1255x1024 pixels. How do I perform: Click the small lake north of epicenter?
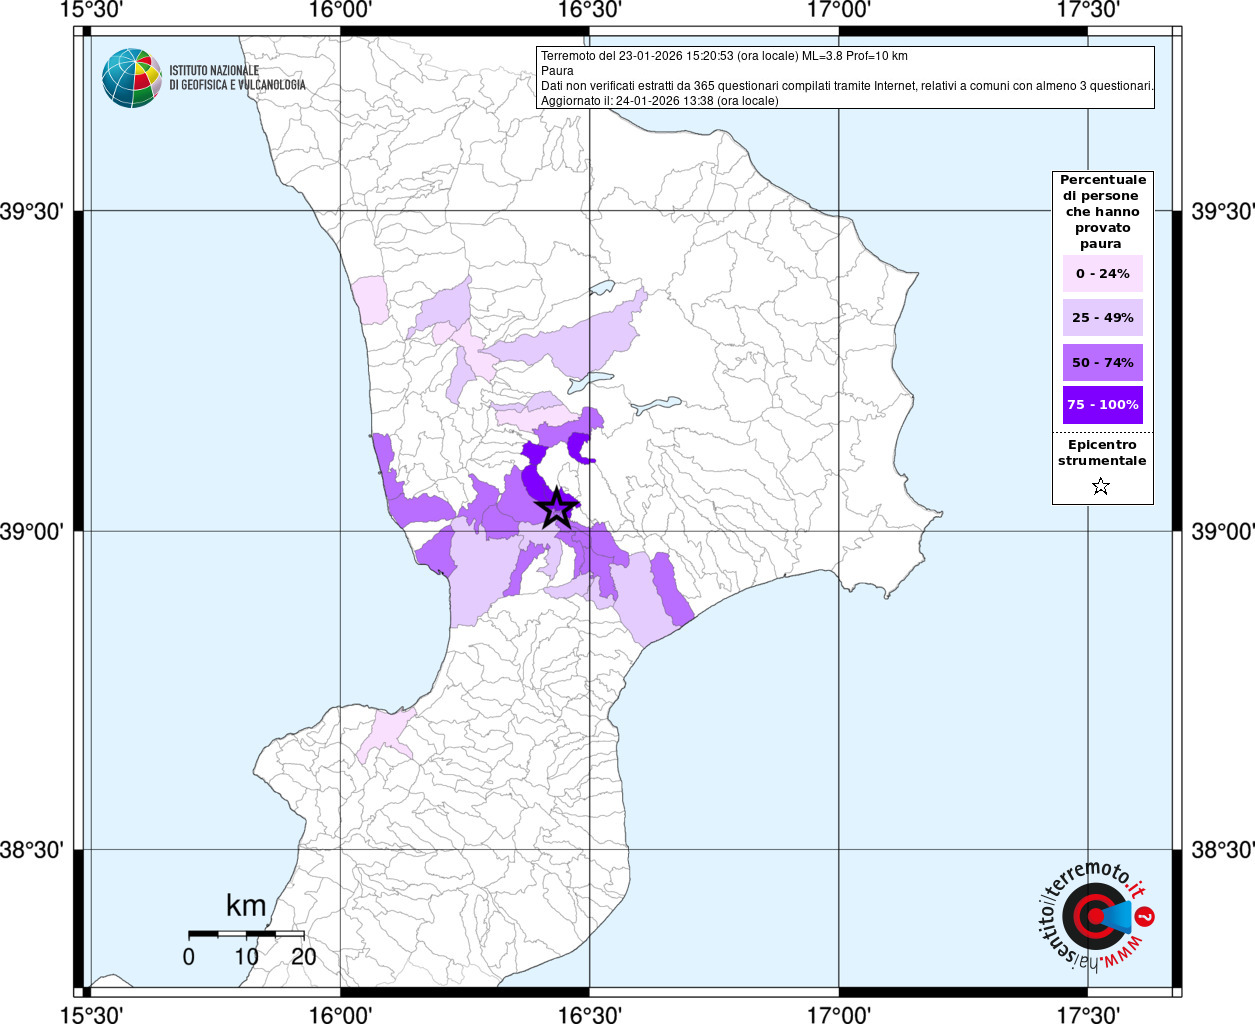[x=590, y=383]
